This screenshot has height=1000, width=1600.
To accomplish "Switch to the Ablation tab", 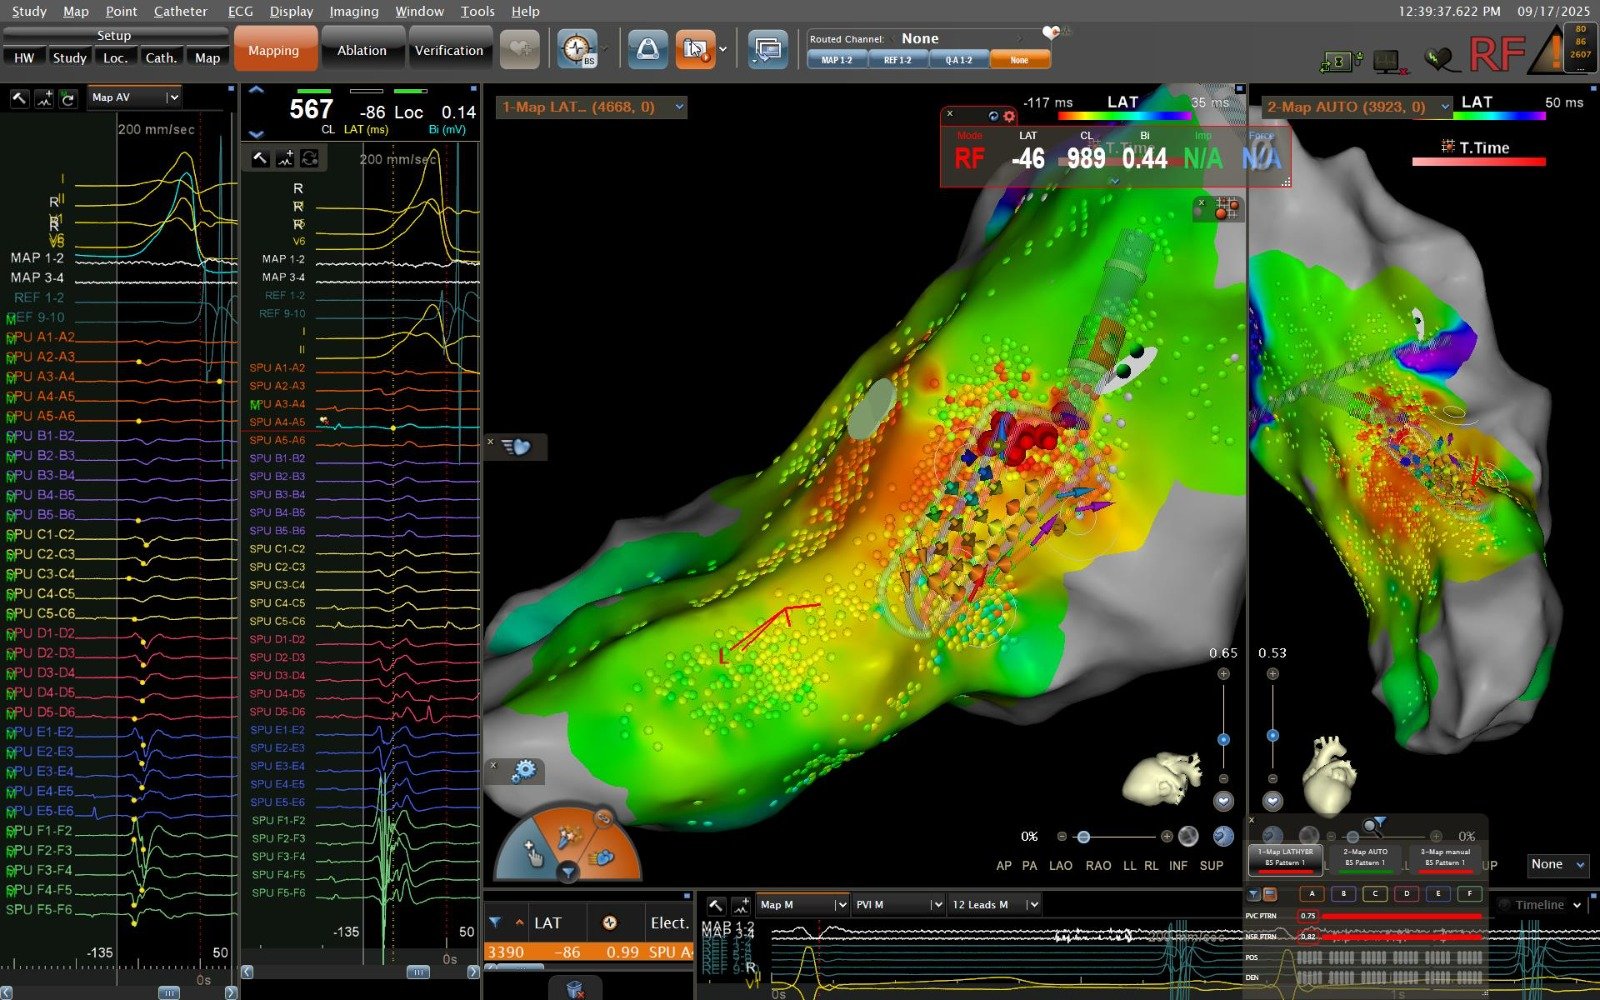I will tap(361, 50).
